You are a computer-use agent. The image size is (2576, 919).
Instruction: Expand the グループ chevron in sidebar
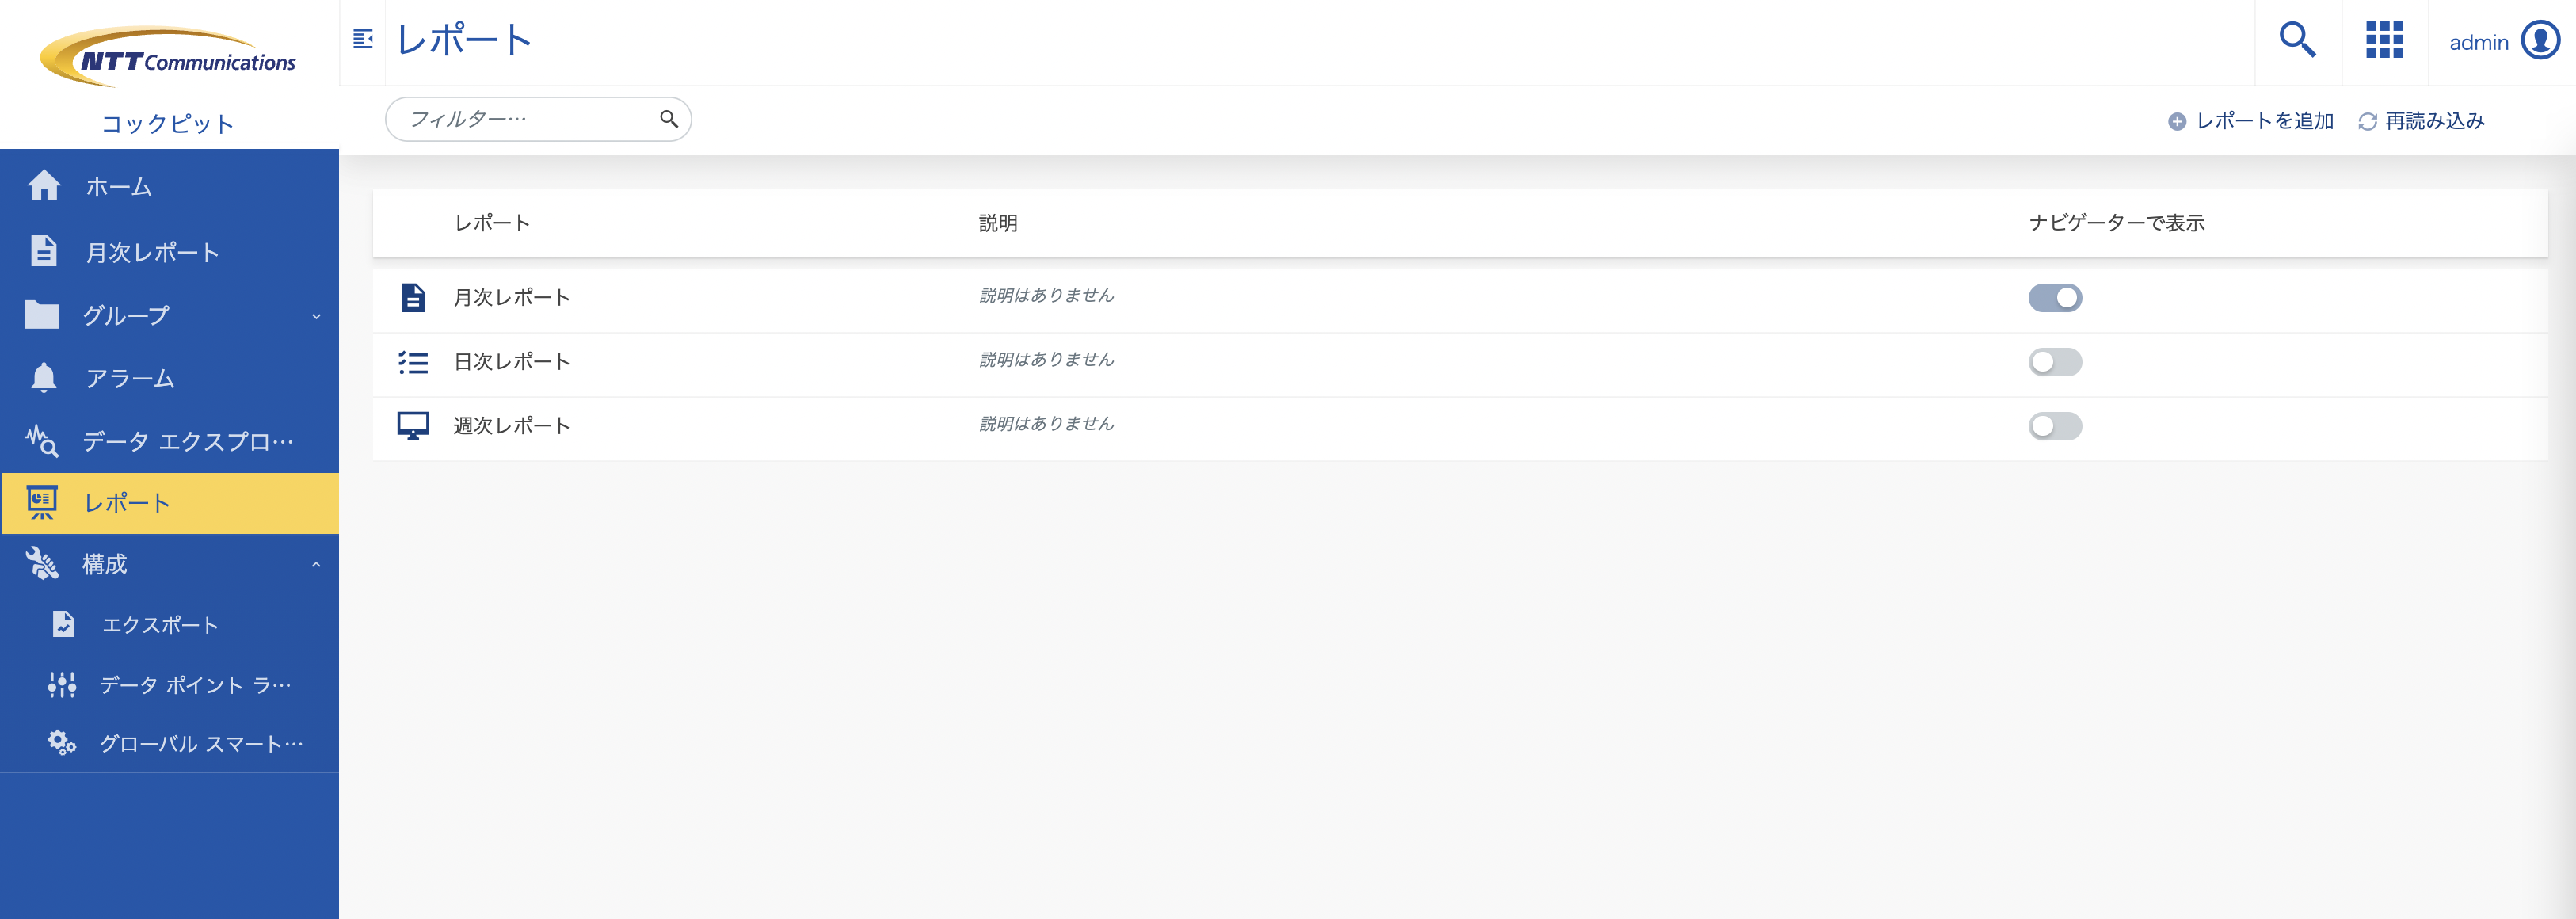click(x=316, y=316)
